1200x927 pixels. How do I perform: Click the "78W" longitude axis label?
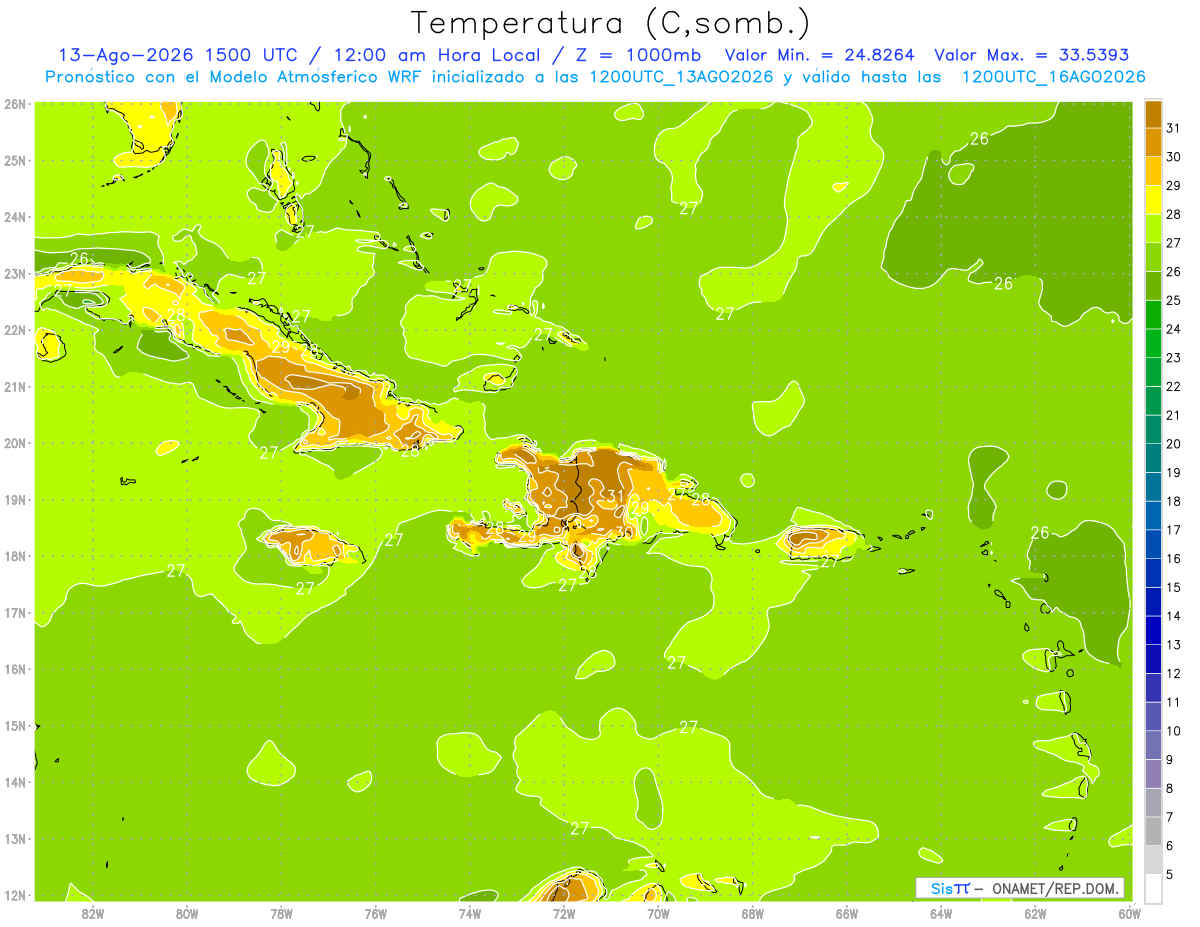[x=281, y=913]
